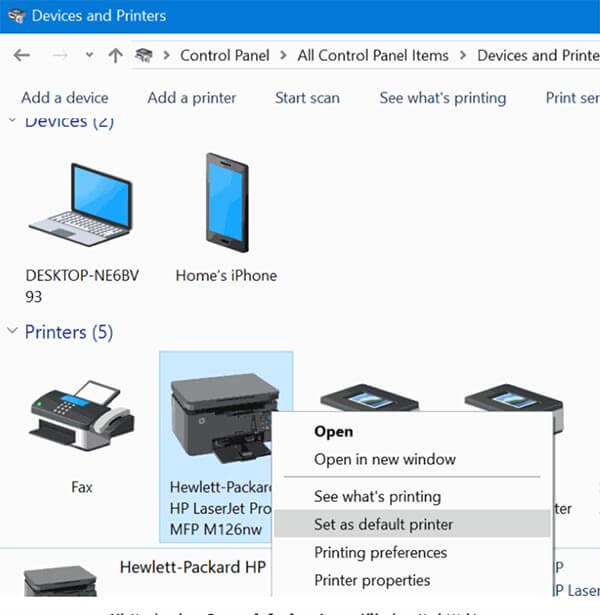Click the Devices and Printers address bar icon
Image resolution: width=600 pixels, height=615 pixels.
click(144, 55)
